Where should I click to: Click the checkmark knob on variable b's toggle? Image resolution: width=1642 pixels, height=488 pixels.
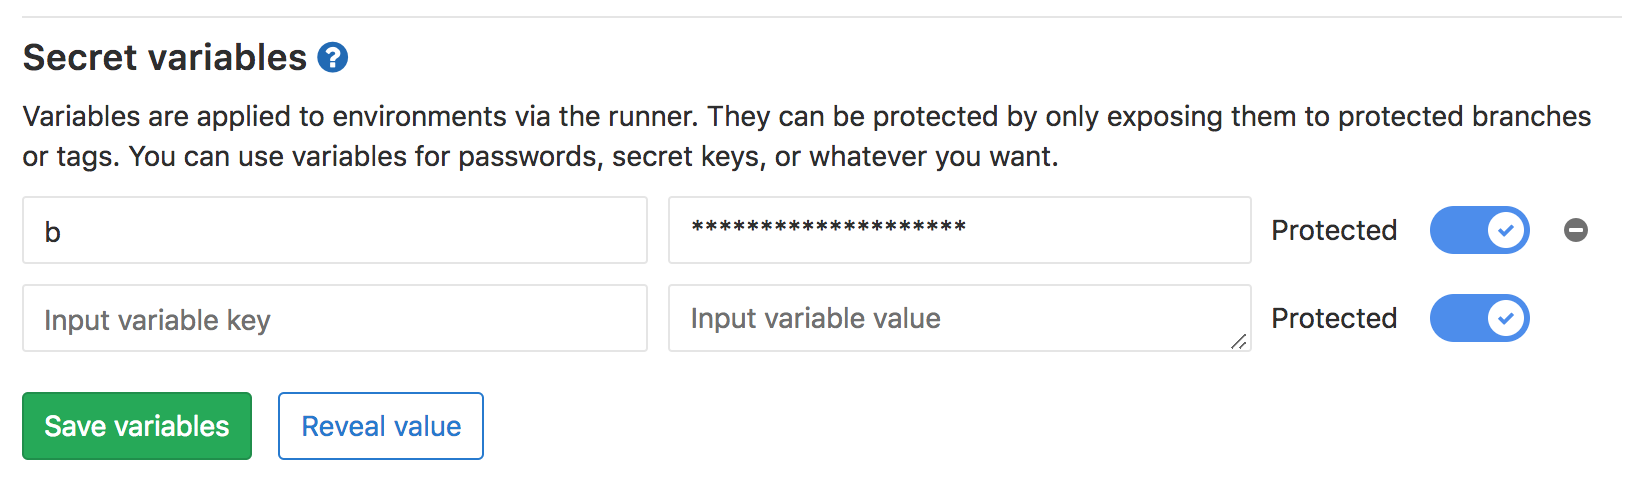pyautogui.click(x=1506, y=231)
